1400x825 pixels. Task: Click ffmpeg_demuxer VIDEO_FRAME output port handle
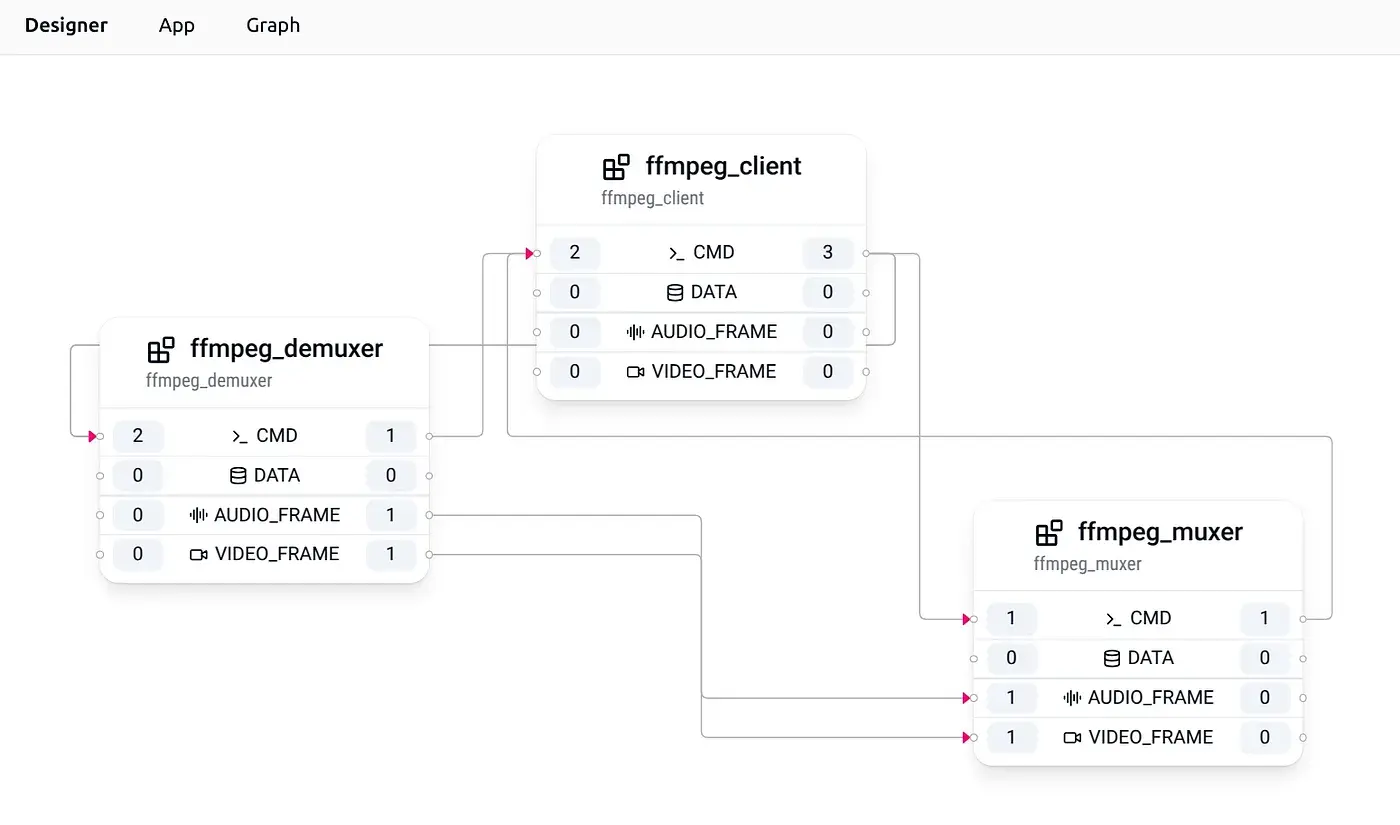(429, 555)
